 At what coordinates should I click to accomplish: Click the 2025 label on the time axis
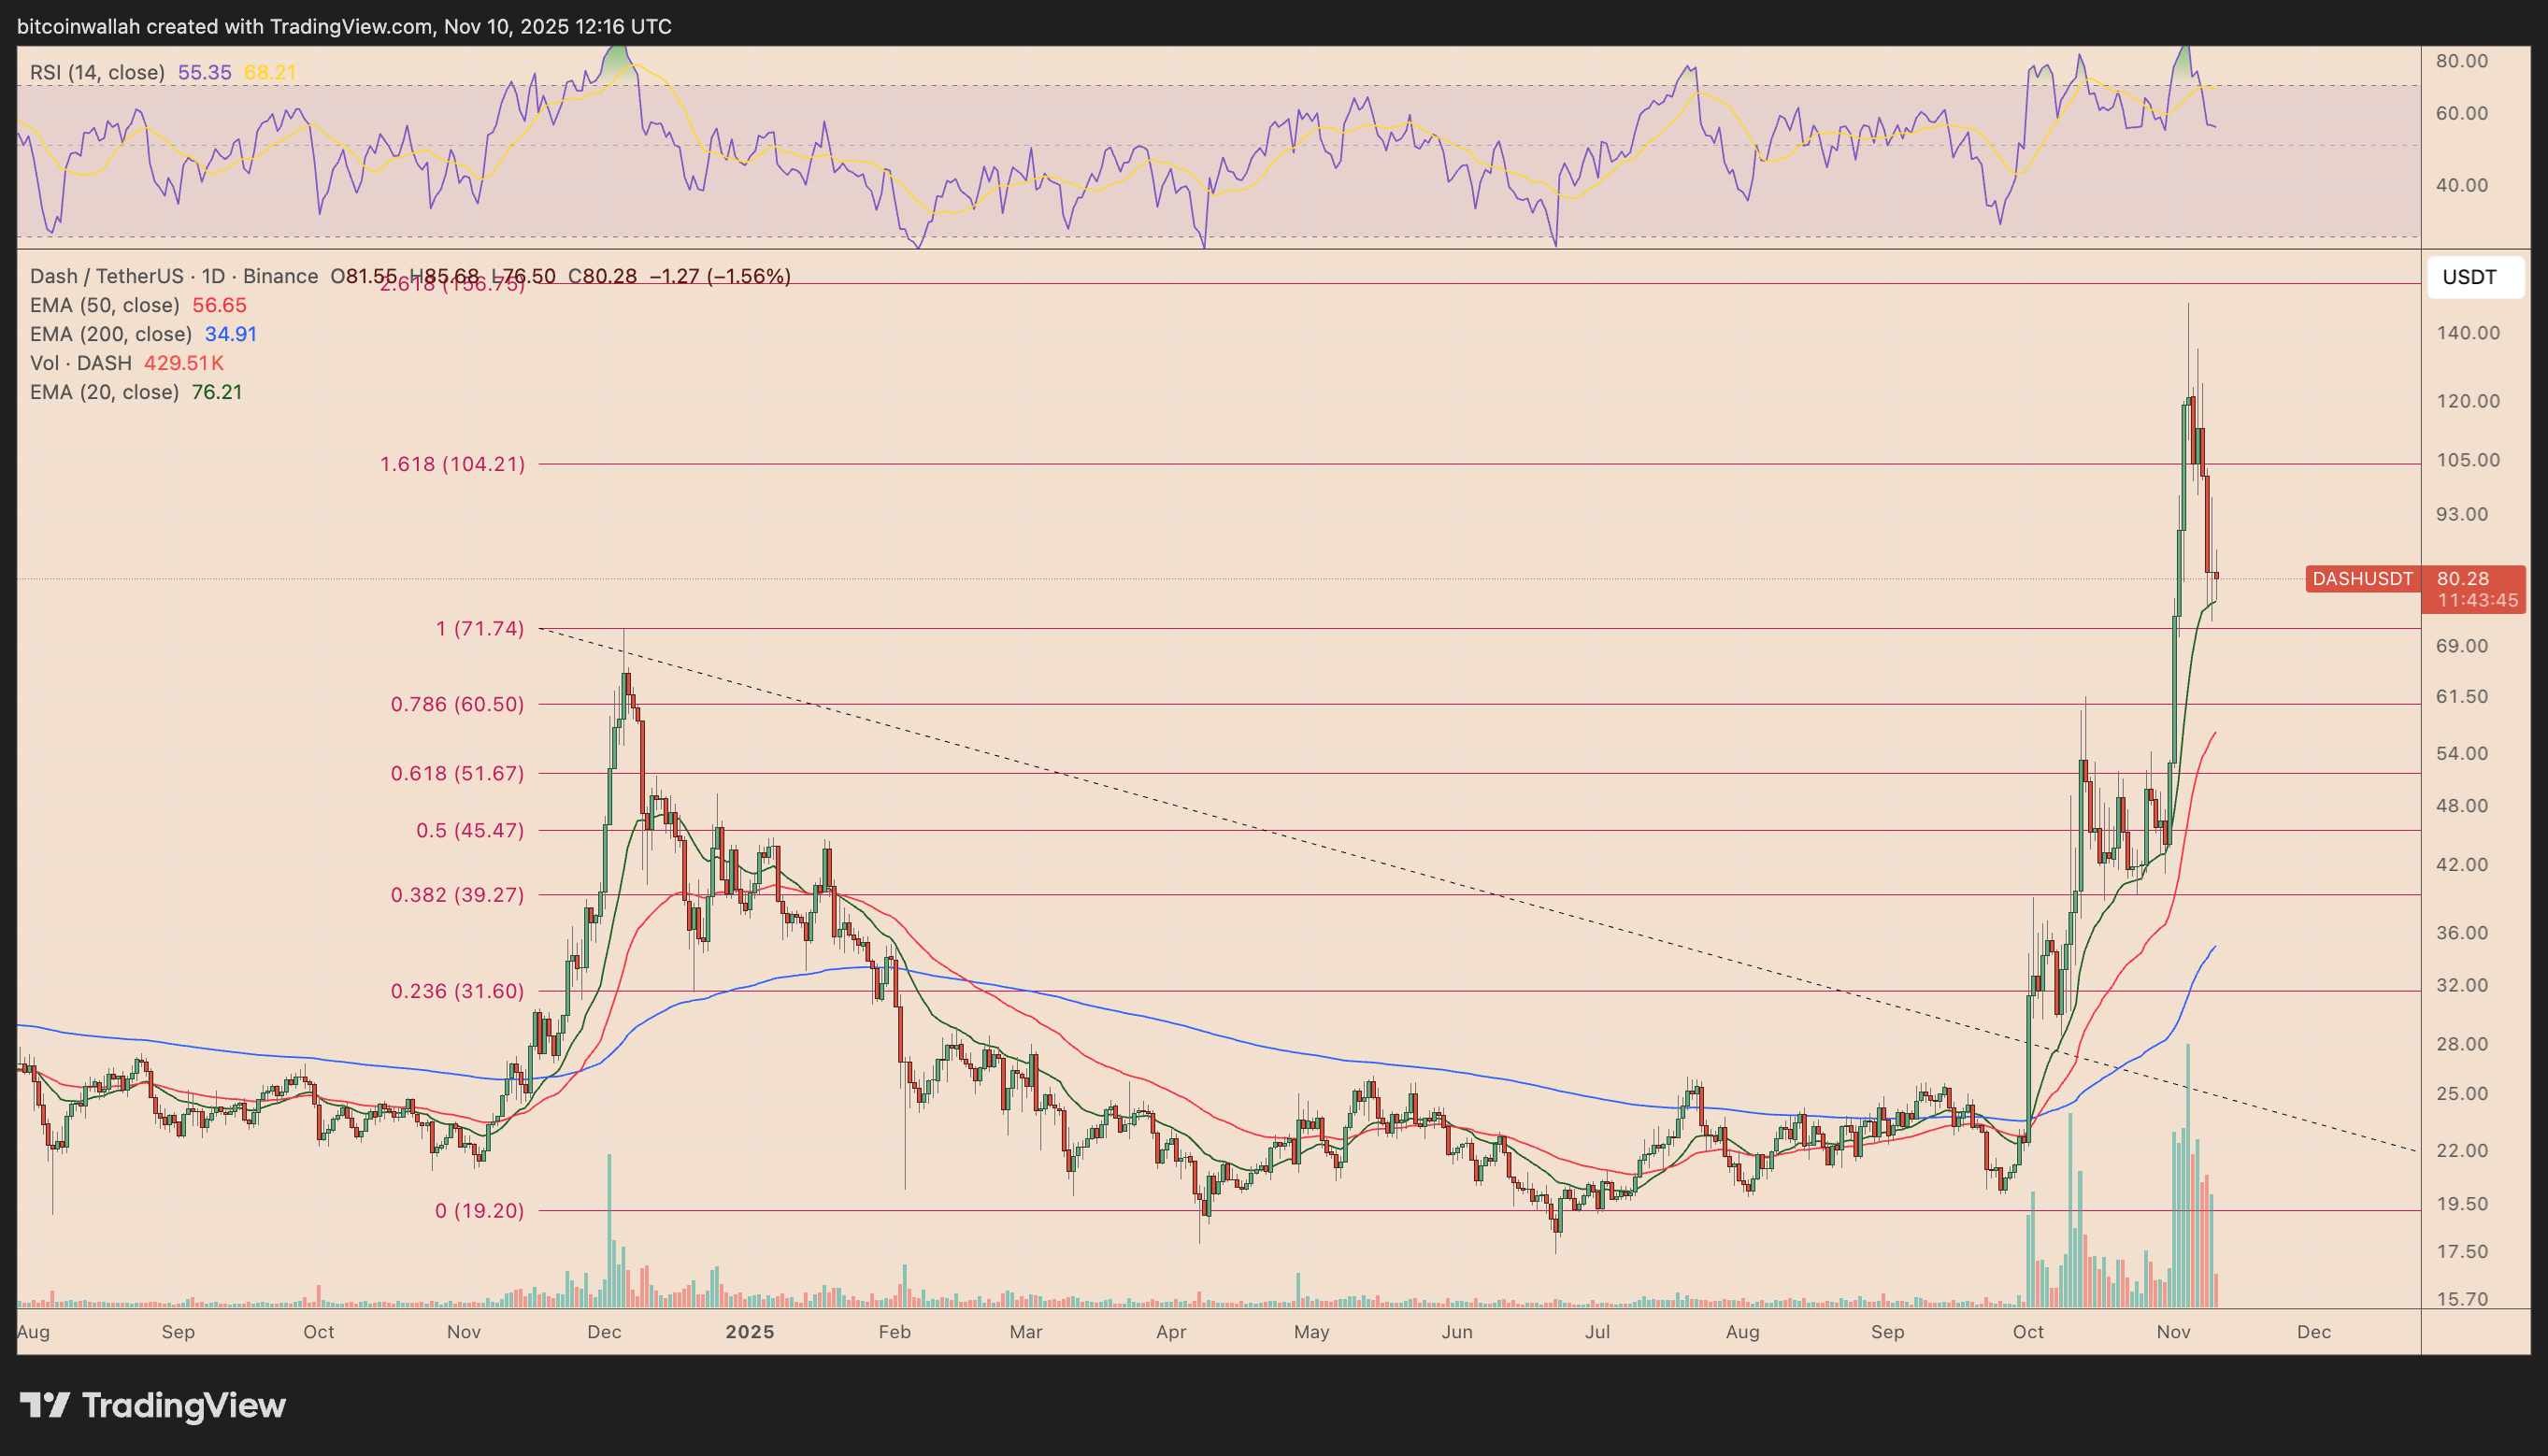point(751,1332)
